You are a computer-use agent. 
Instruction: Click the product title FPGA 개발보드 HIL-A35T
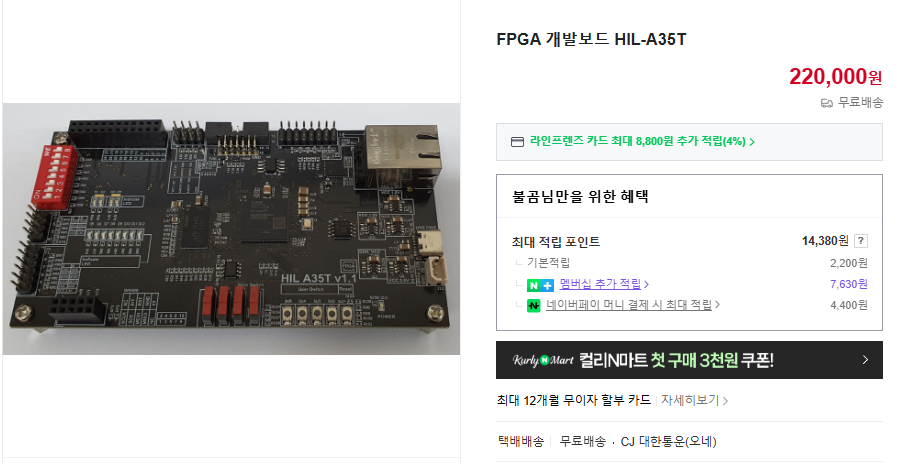click(591, 39)
